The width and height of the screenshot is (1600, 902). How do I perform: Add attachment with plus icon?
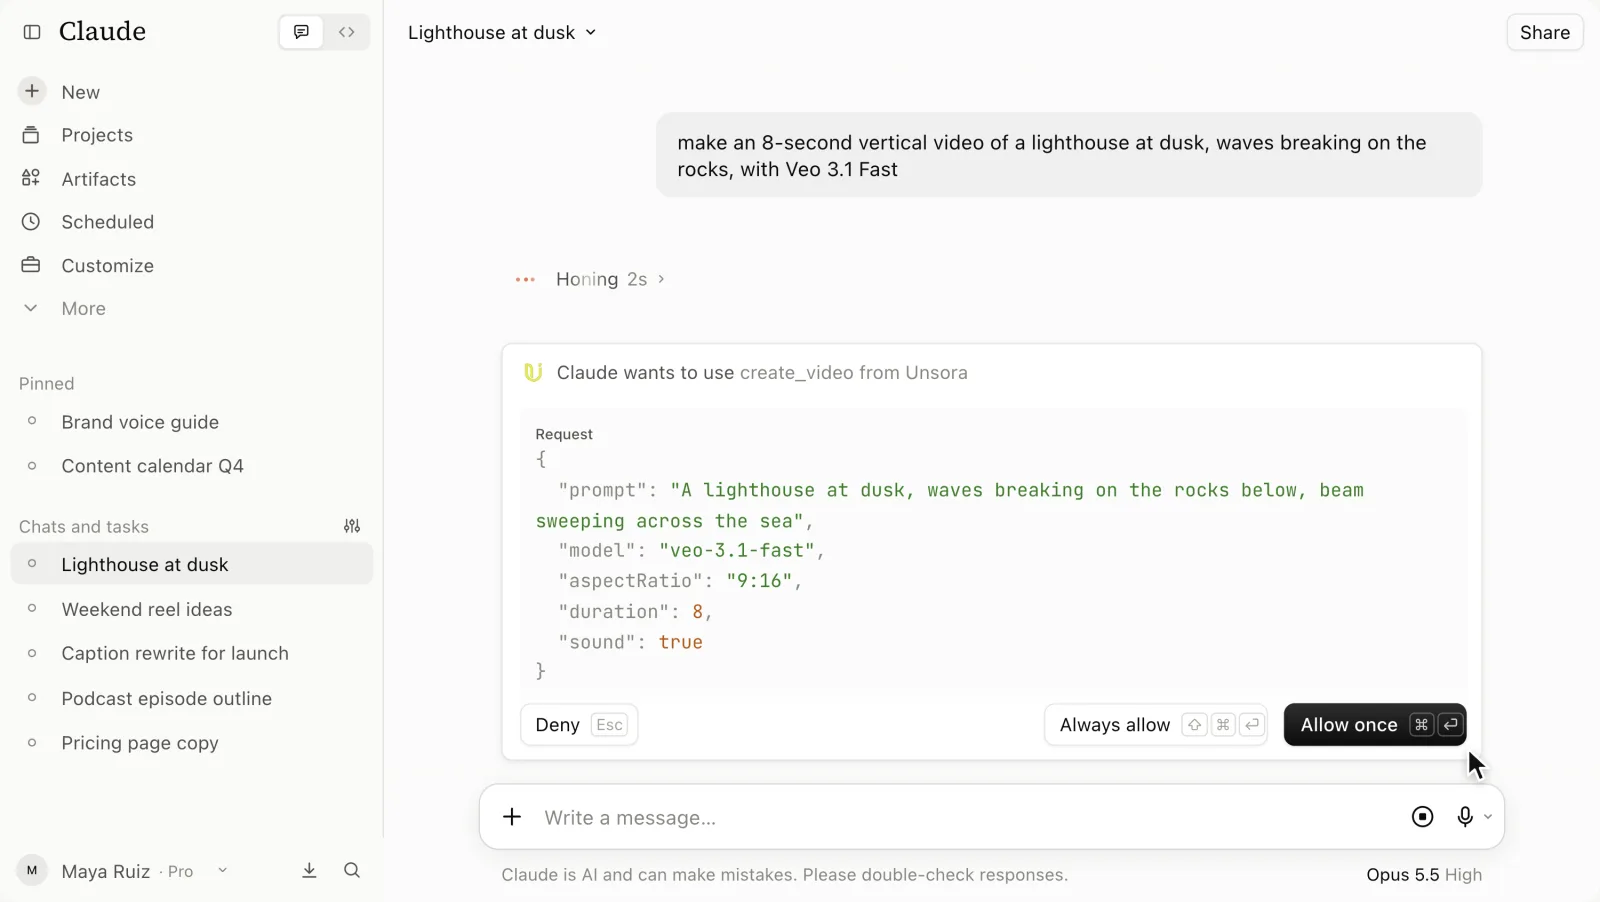coord(512,817)
